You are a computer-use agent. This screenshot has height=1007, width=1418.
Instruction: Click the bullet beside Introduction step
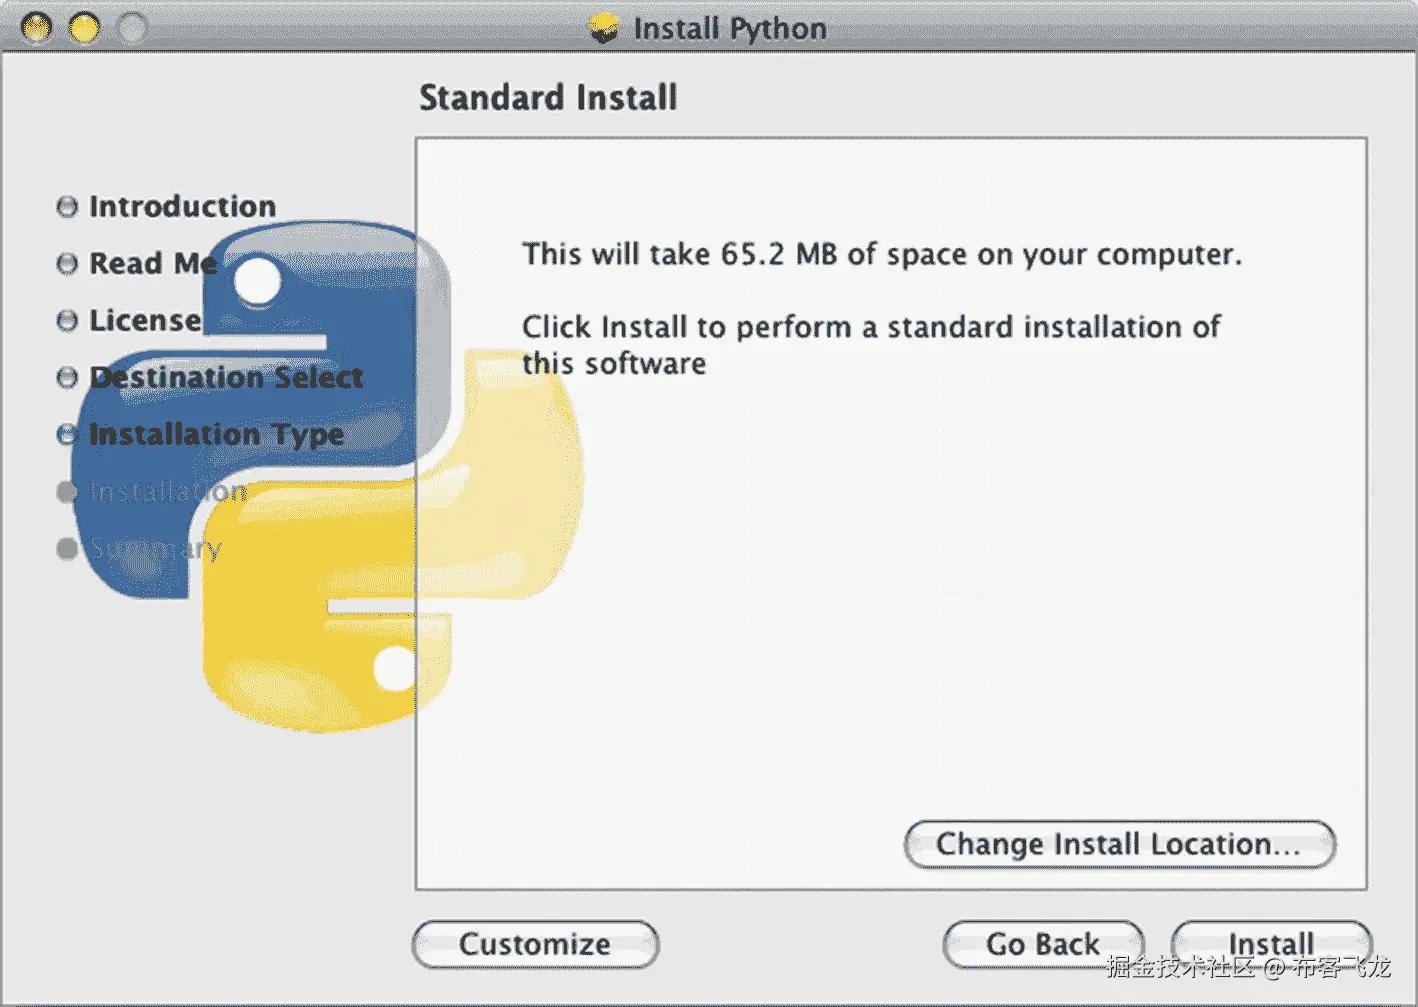pyautogui.click(x=67, y=205)
